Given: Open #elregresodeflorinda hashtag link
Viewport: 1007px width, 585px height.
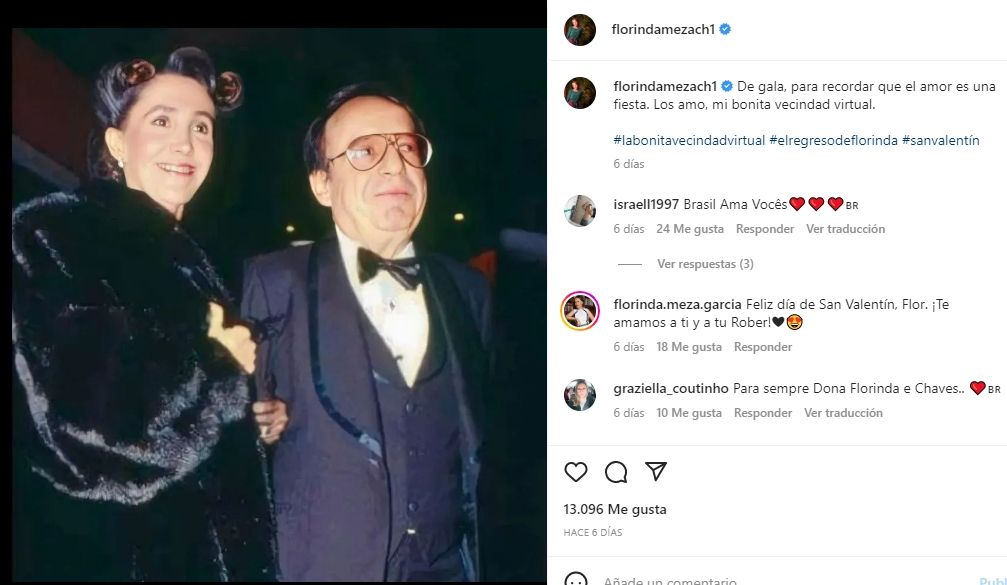Looking at the screenshot, I should pos(833,141).
